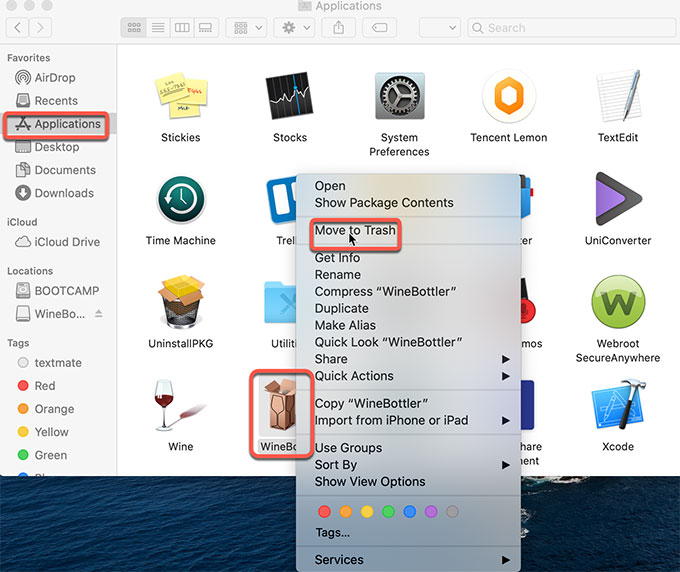The height and width of the screenshot is (572, 680).
Task: Choose Duplicate from context menu
Action: point(409,308)
